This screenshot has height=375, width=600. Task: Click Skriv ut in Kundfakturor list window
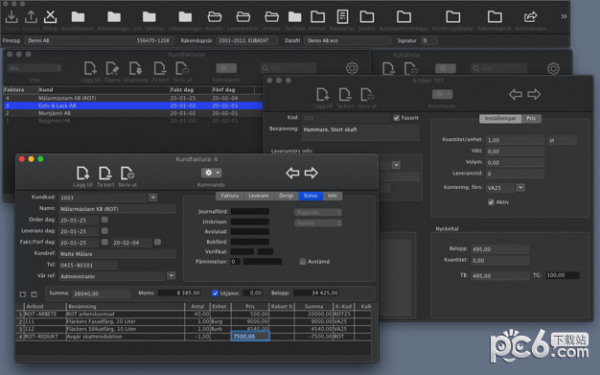pyautogui.click(x=182, y=68)
